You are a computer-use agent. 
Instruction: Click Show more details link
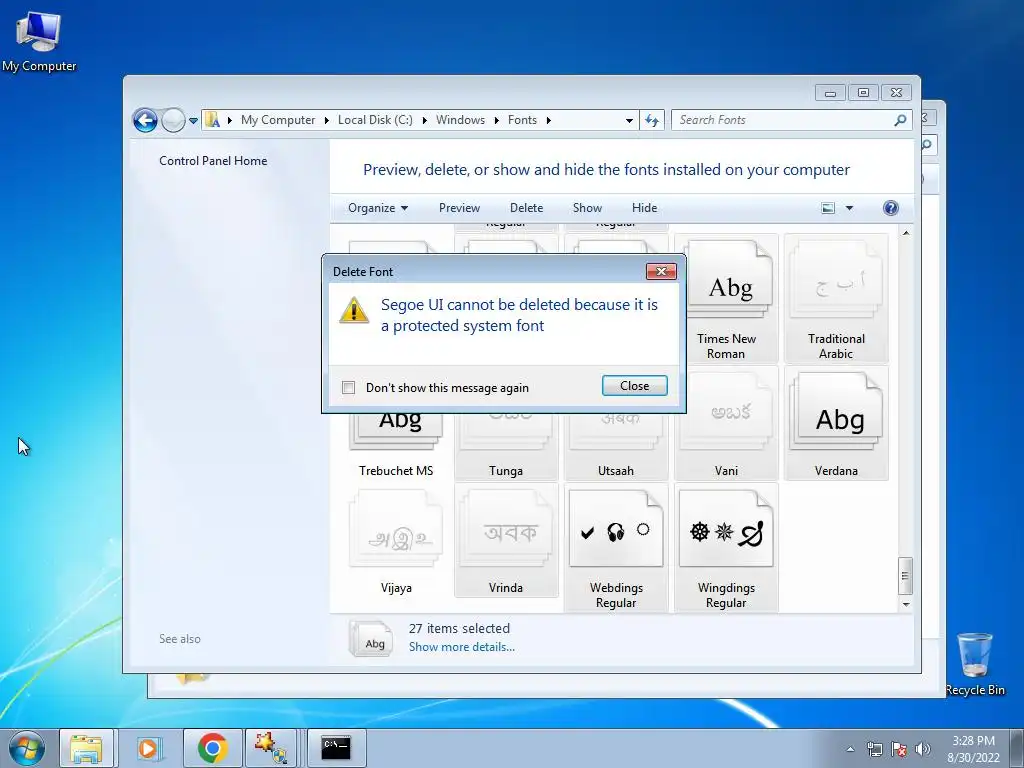461,647
